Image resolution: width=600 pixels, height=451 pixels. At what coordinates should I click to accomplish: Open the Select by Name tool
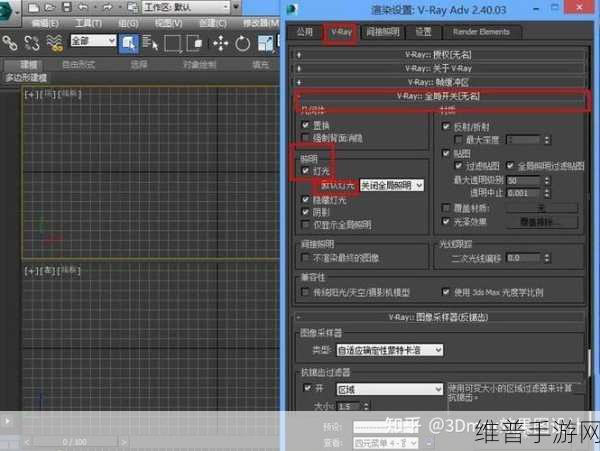150,43
